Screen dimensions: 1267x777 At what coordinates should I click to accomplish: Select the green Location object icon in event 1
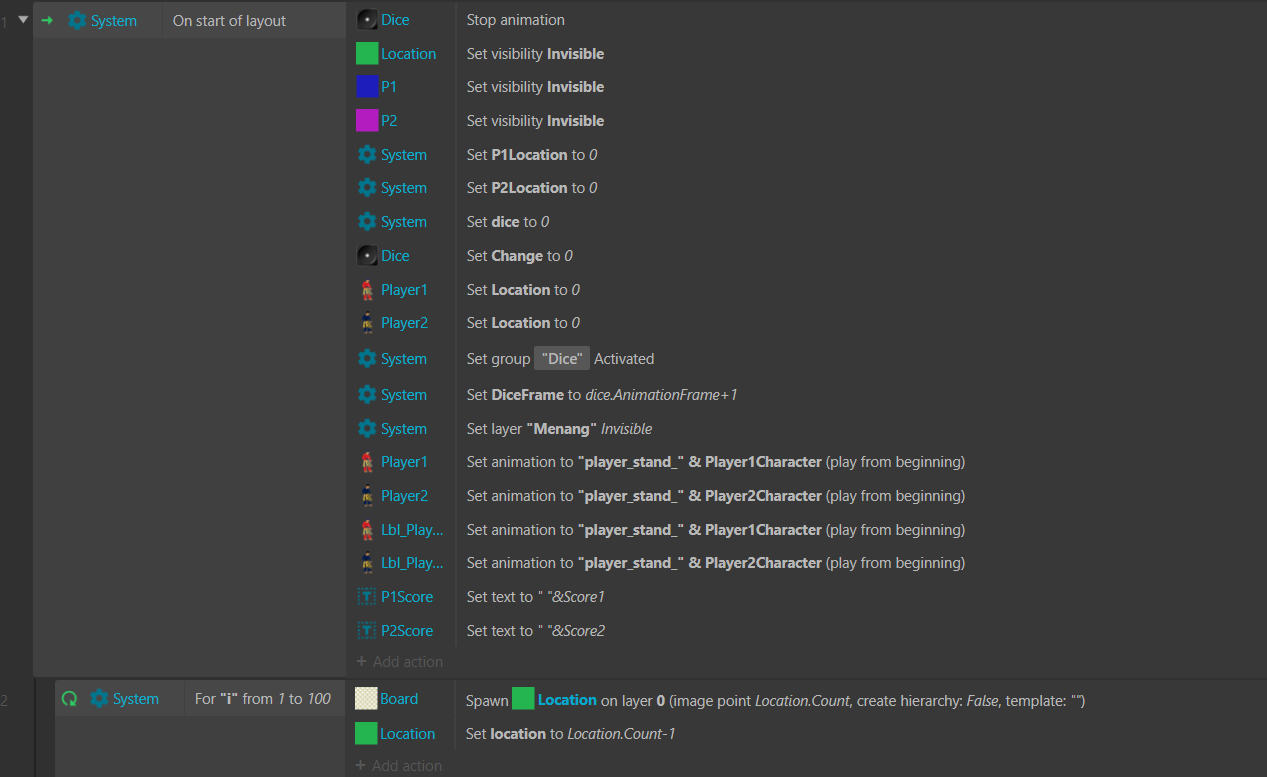367,54
